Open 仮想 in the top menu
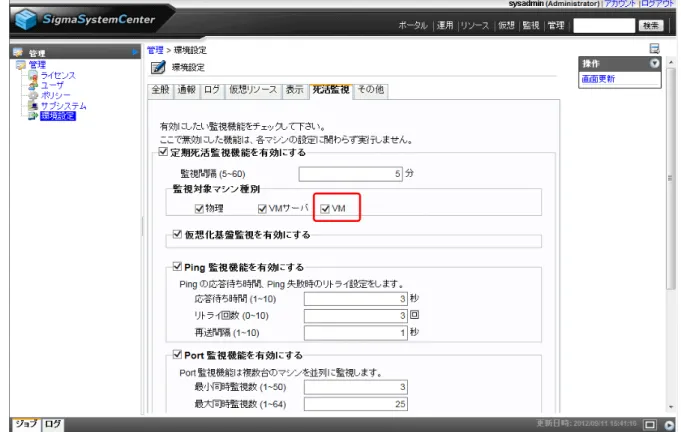Viewport: 681px width, 432px height. pos(506,26)
